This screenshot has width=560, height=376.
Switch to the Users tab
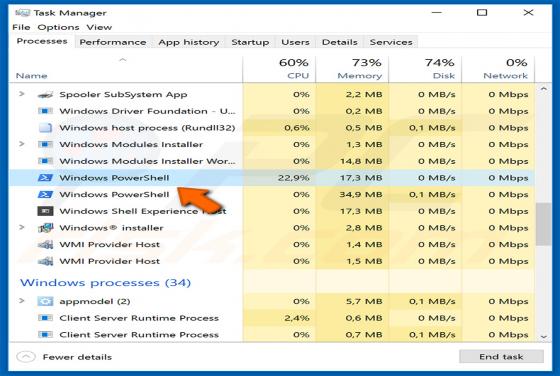coord(295,42)
